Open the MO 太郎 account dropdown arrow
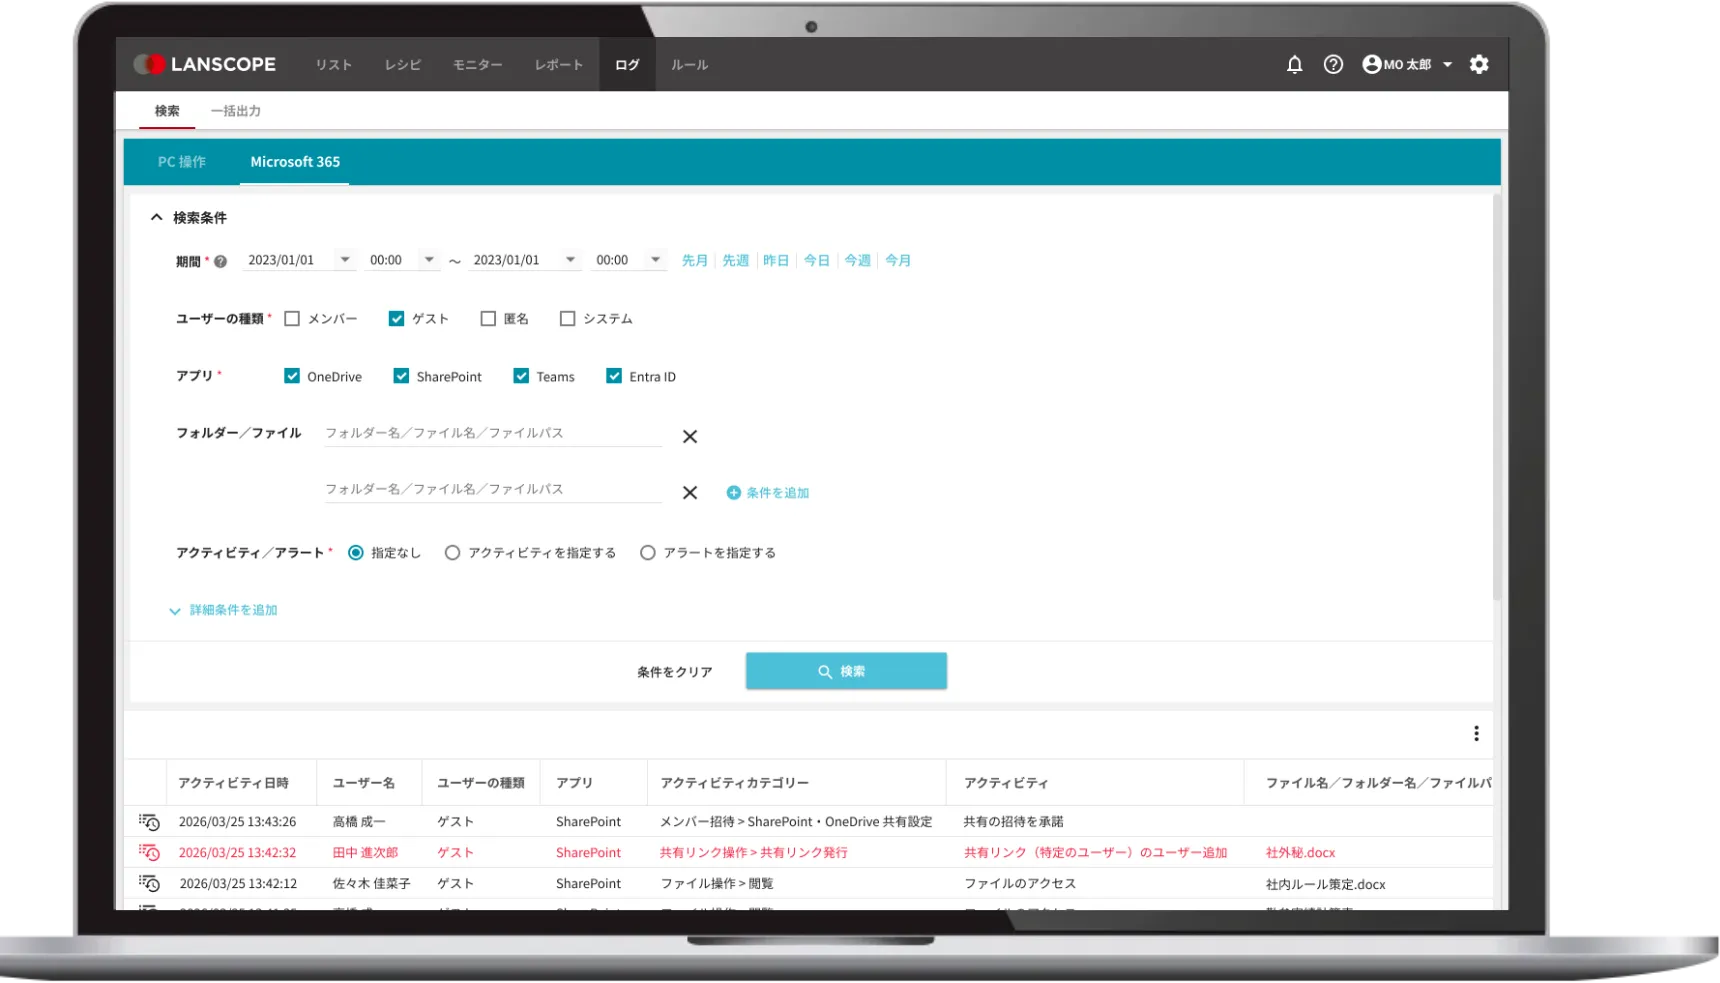Viewport: 1720px width, 983px height. coord(1447,64)
